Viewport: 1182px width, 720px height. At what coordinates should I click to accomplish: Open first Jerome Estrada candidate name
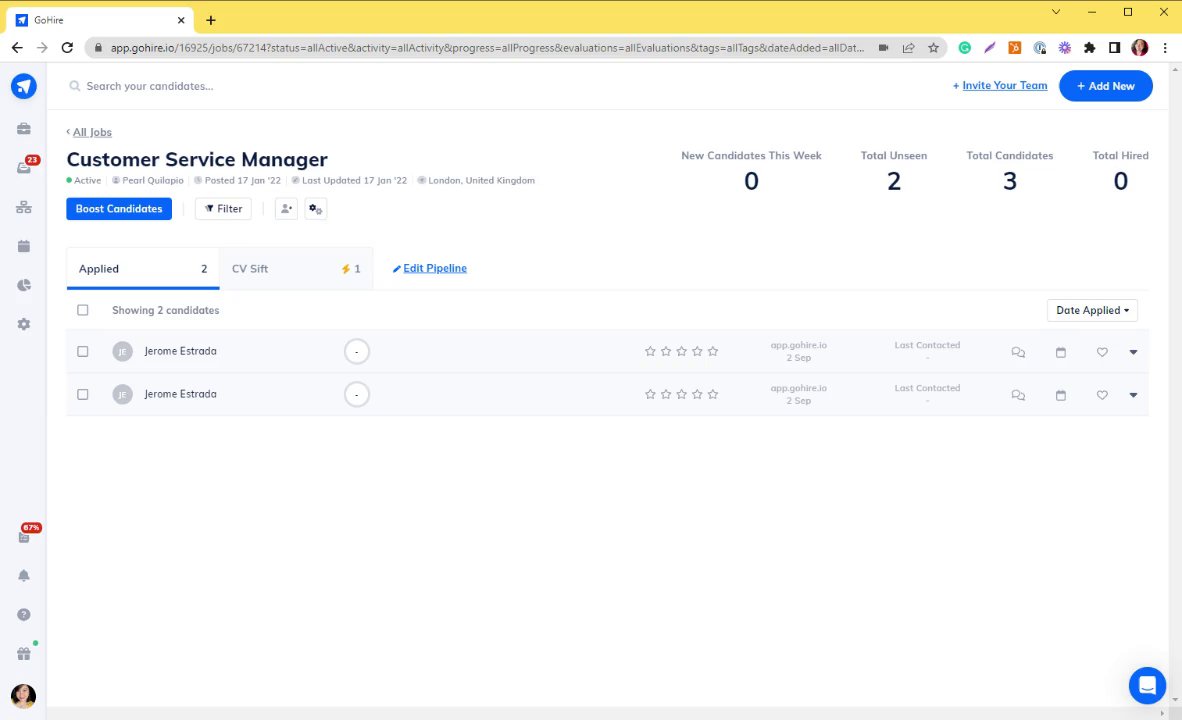tap(180, 351)
